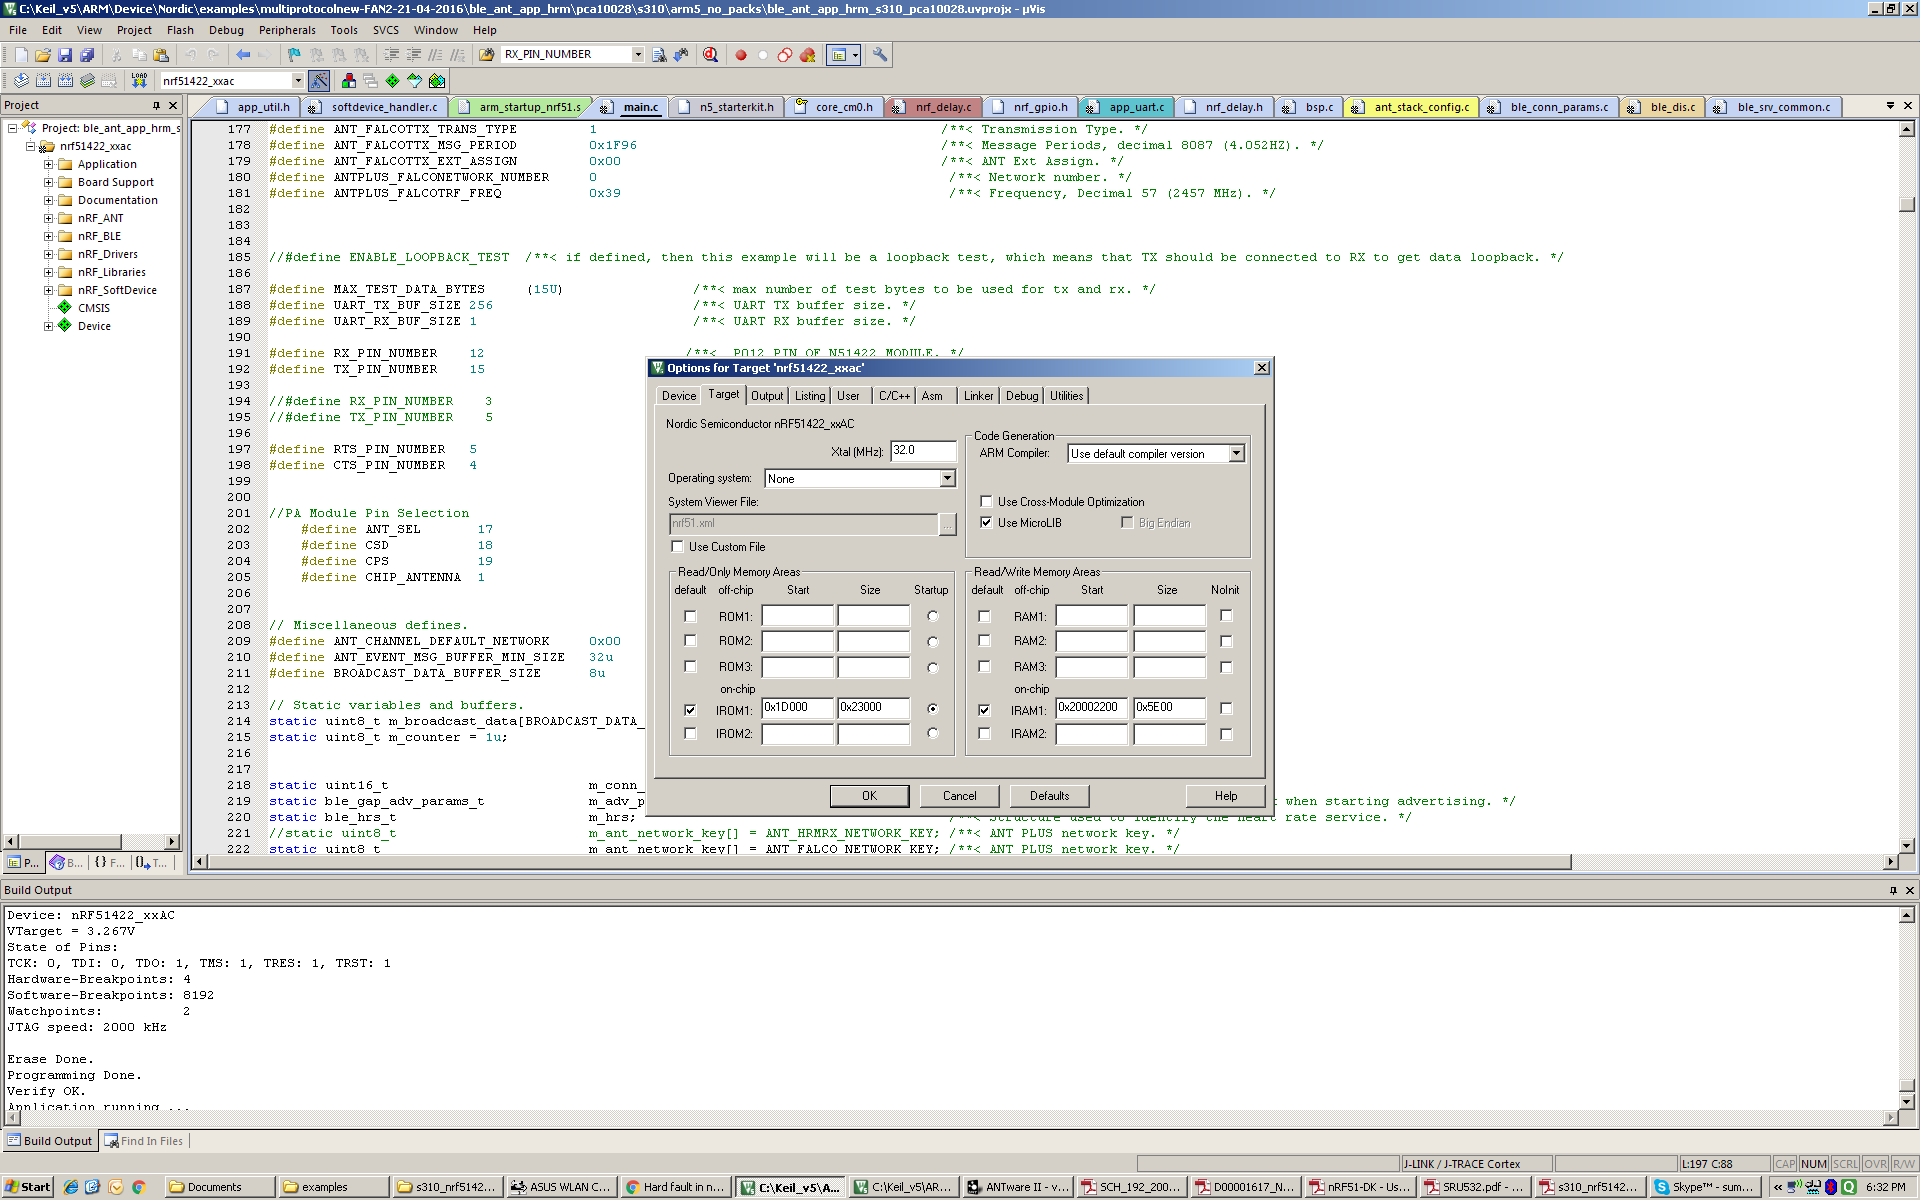Open the Operating system dropdown

[x=947, y=479]
